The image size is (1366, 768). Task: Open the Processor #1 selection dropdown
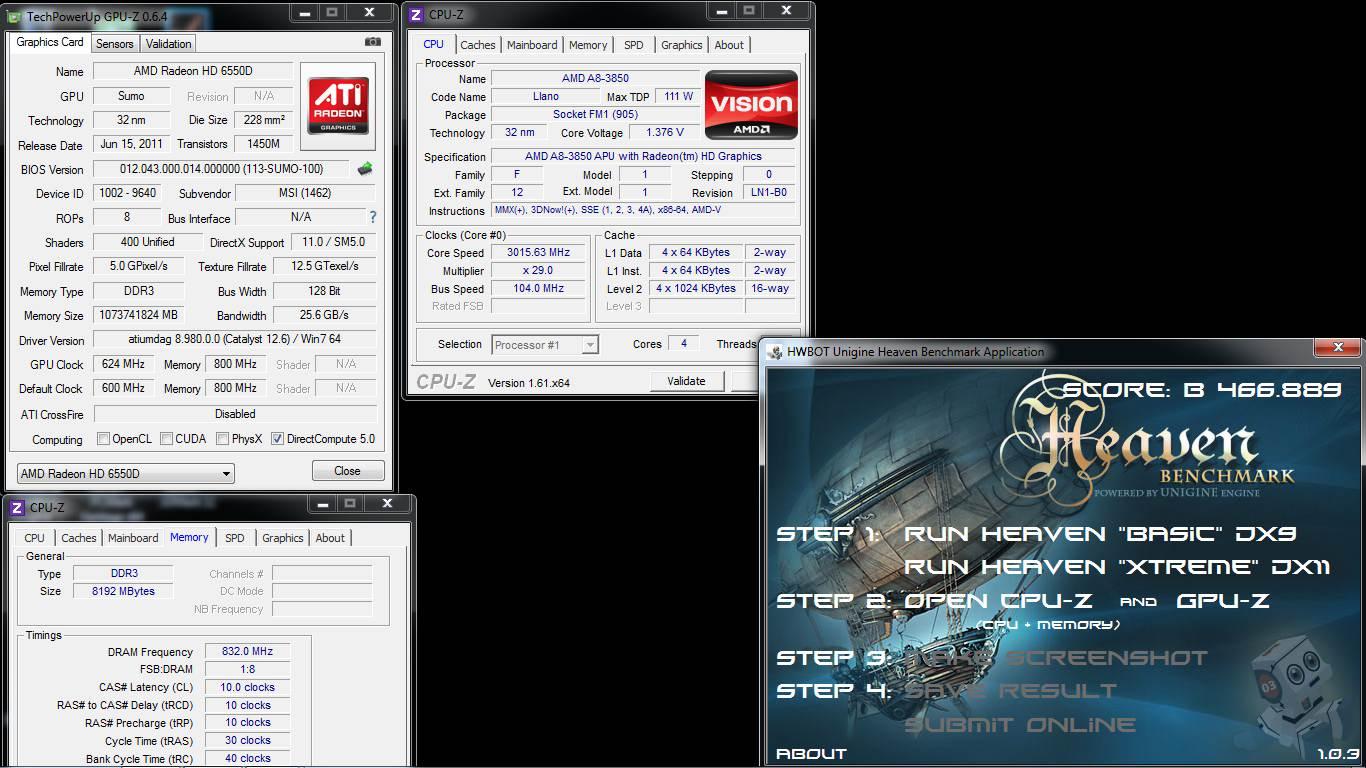[x=545, y=344]
